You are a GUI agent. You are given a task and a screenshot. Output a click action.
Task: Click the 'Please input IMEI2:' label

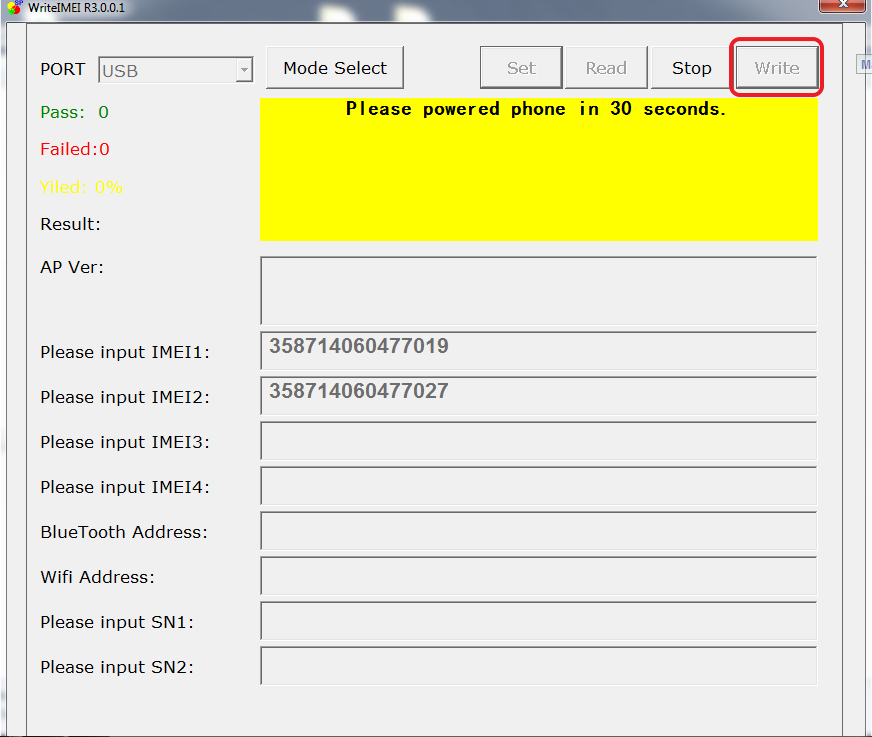pos(125,397)
